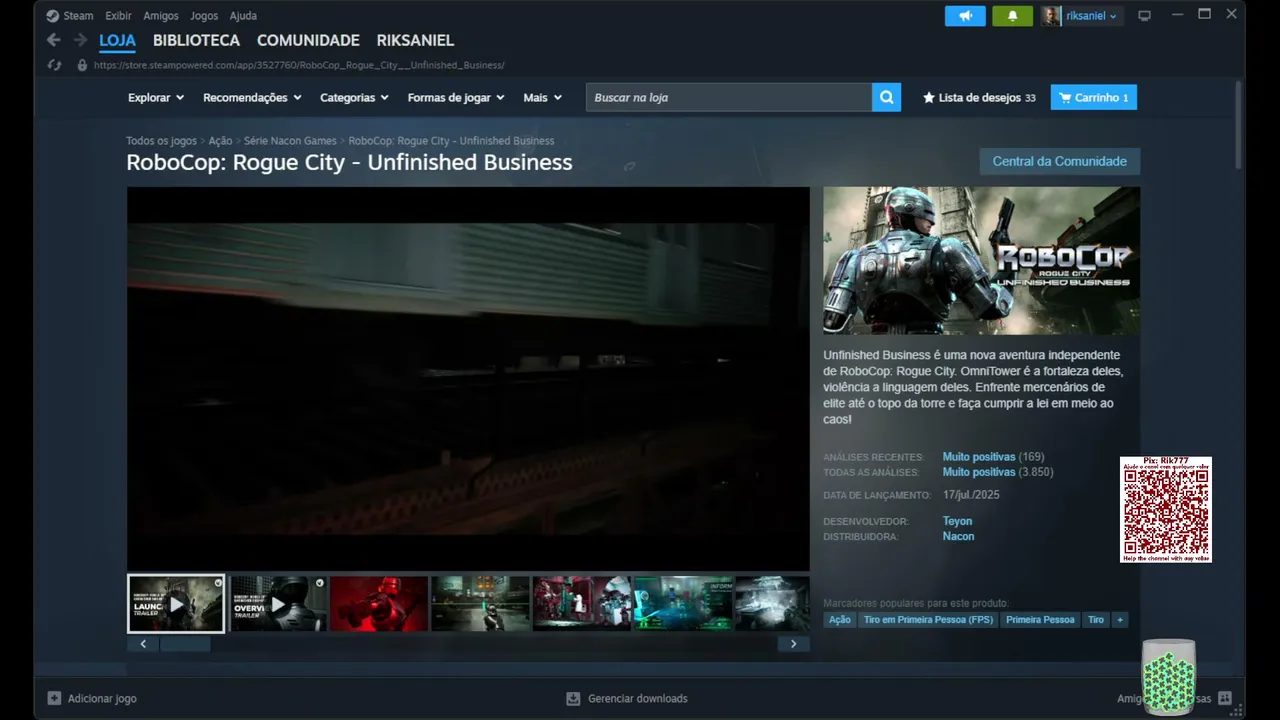Open developer Teyon link

pos(957,521)
